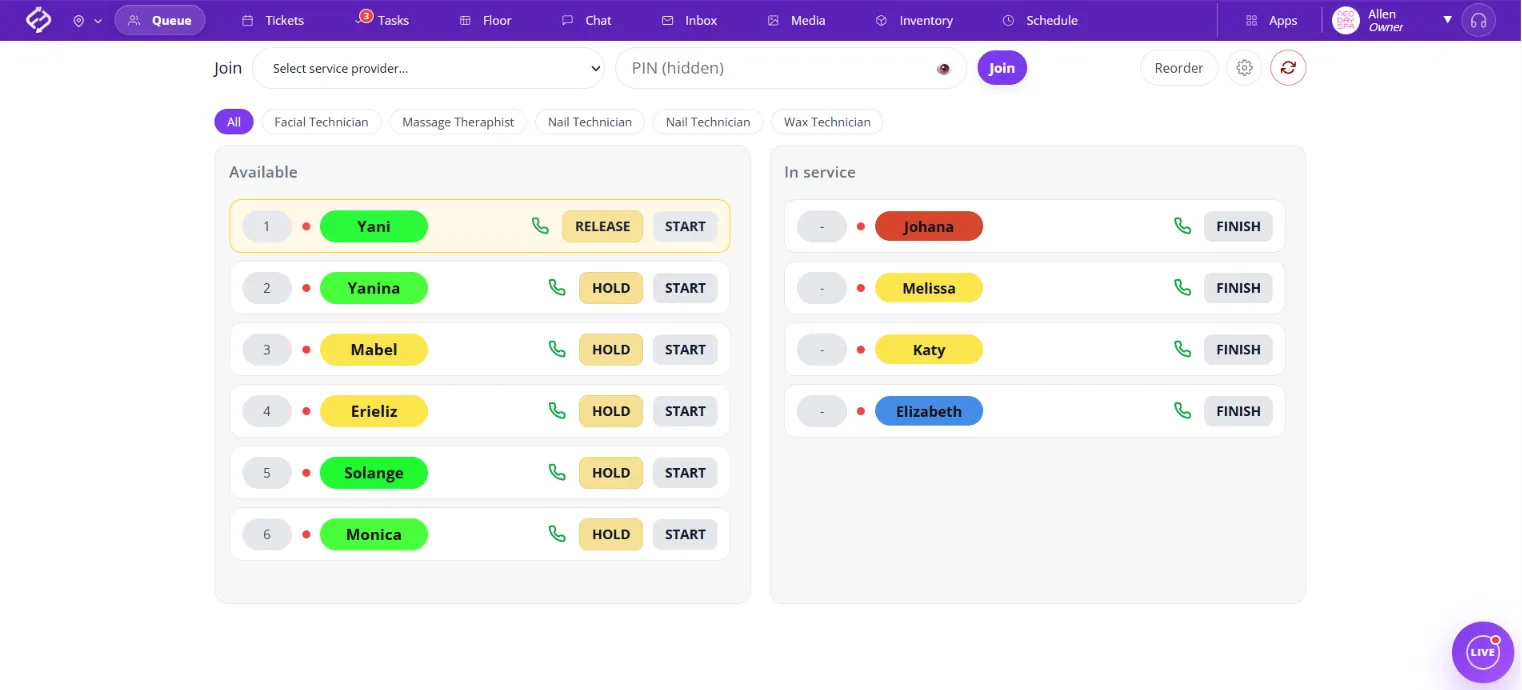The height and width of the screenshot is (690, 1522).
Task: Open the LIVE chat bubble
Action: pyautogui.click(x=1483, y=652)
